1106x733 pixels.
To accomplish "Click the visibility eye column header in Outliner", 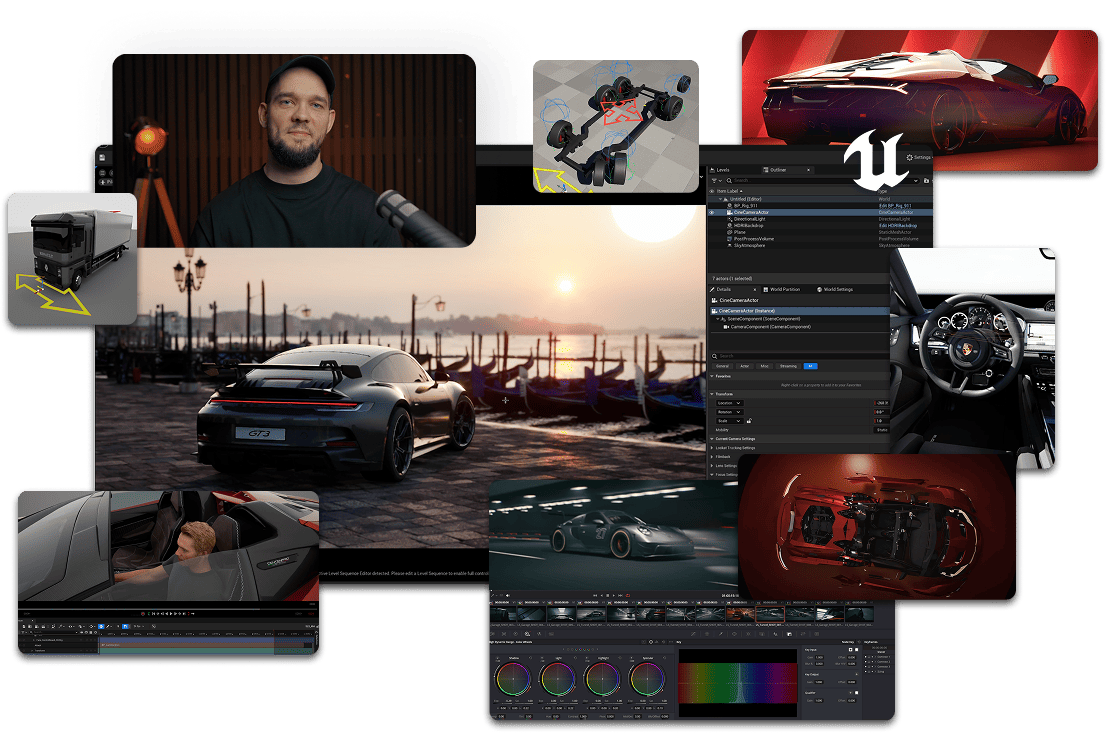I will tap(712, 191).
